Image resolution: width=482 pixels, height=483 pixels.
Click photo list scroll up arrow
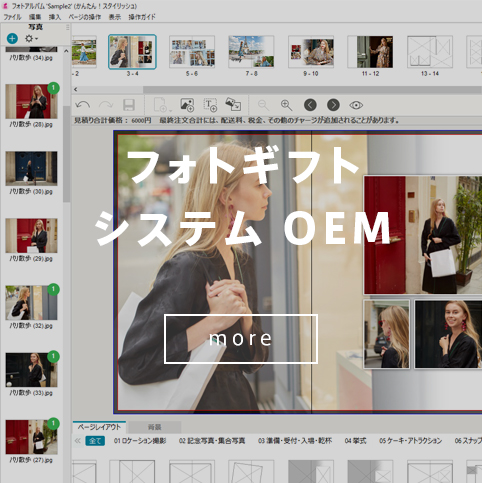coord(66,51)
